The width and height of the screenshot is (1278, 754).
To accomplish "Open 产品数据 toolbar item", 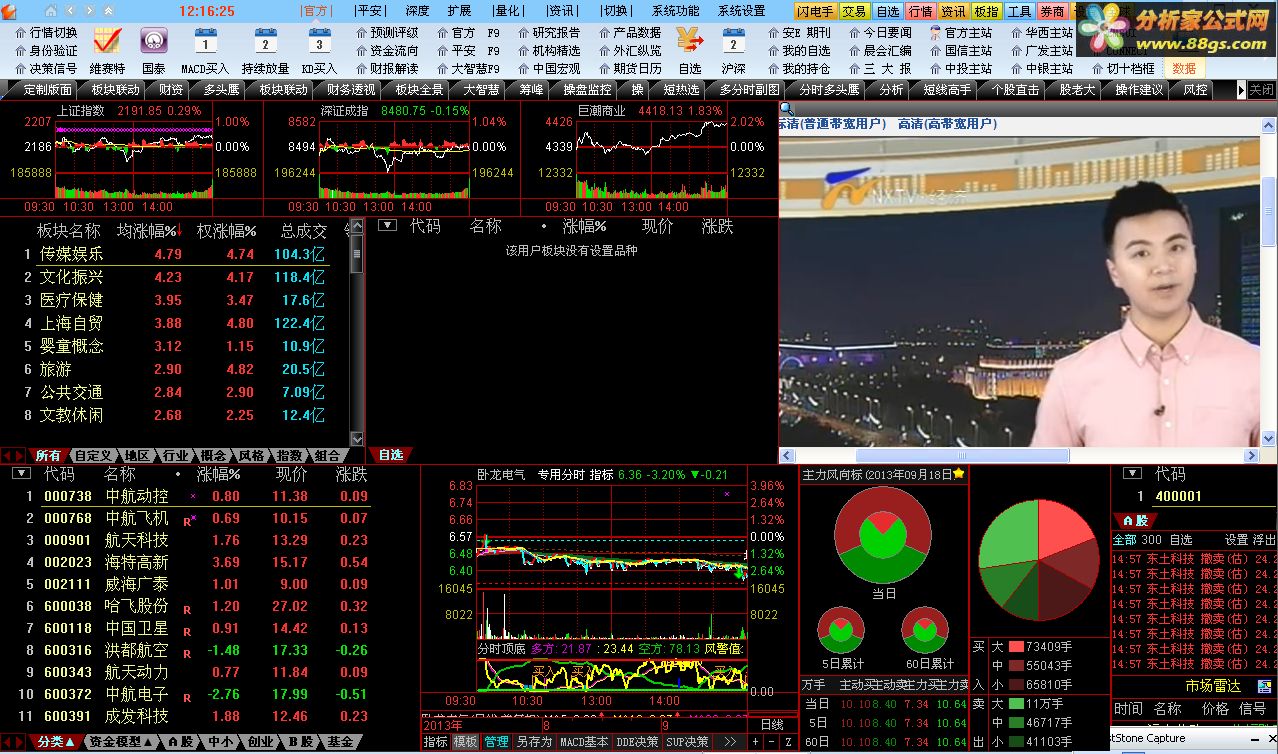I will click(x=630, y=32).
